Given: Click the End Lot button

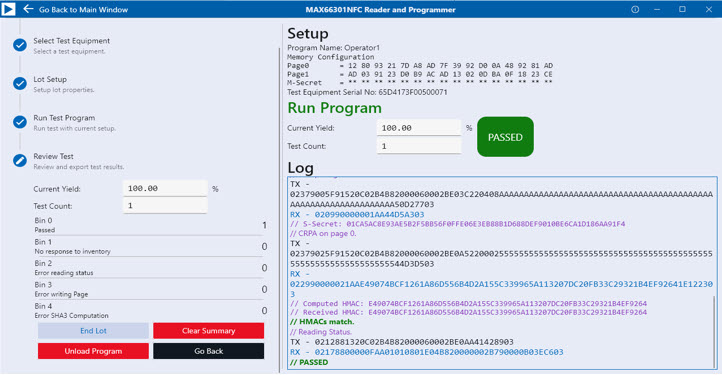Looking at the screenshot, I should click(x=93, y=331).
